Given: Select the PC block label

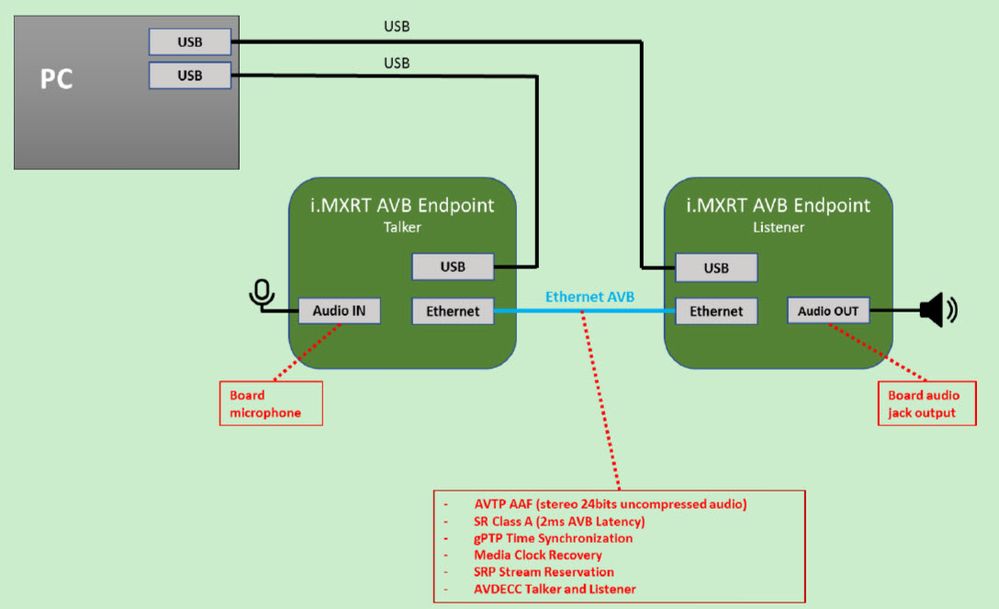Looking at the screenshot, I should (57, 79).
